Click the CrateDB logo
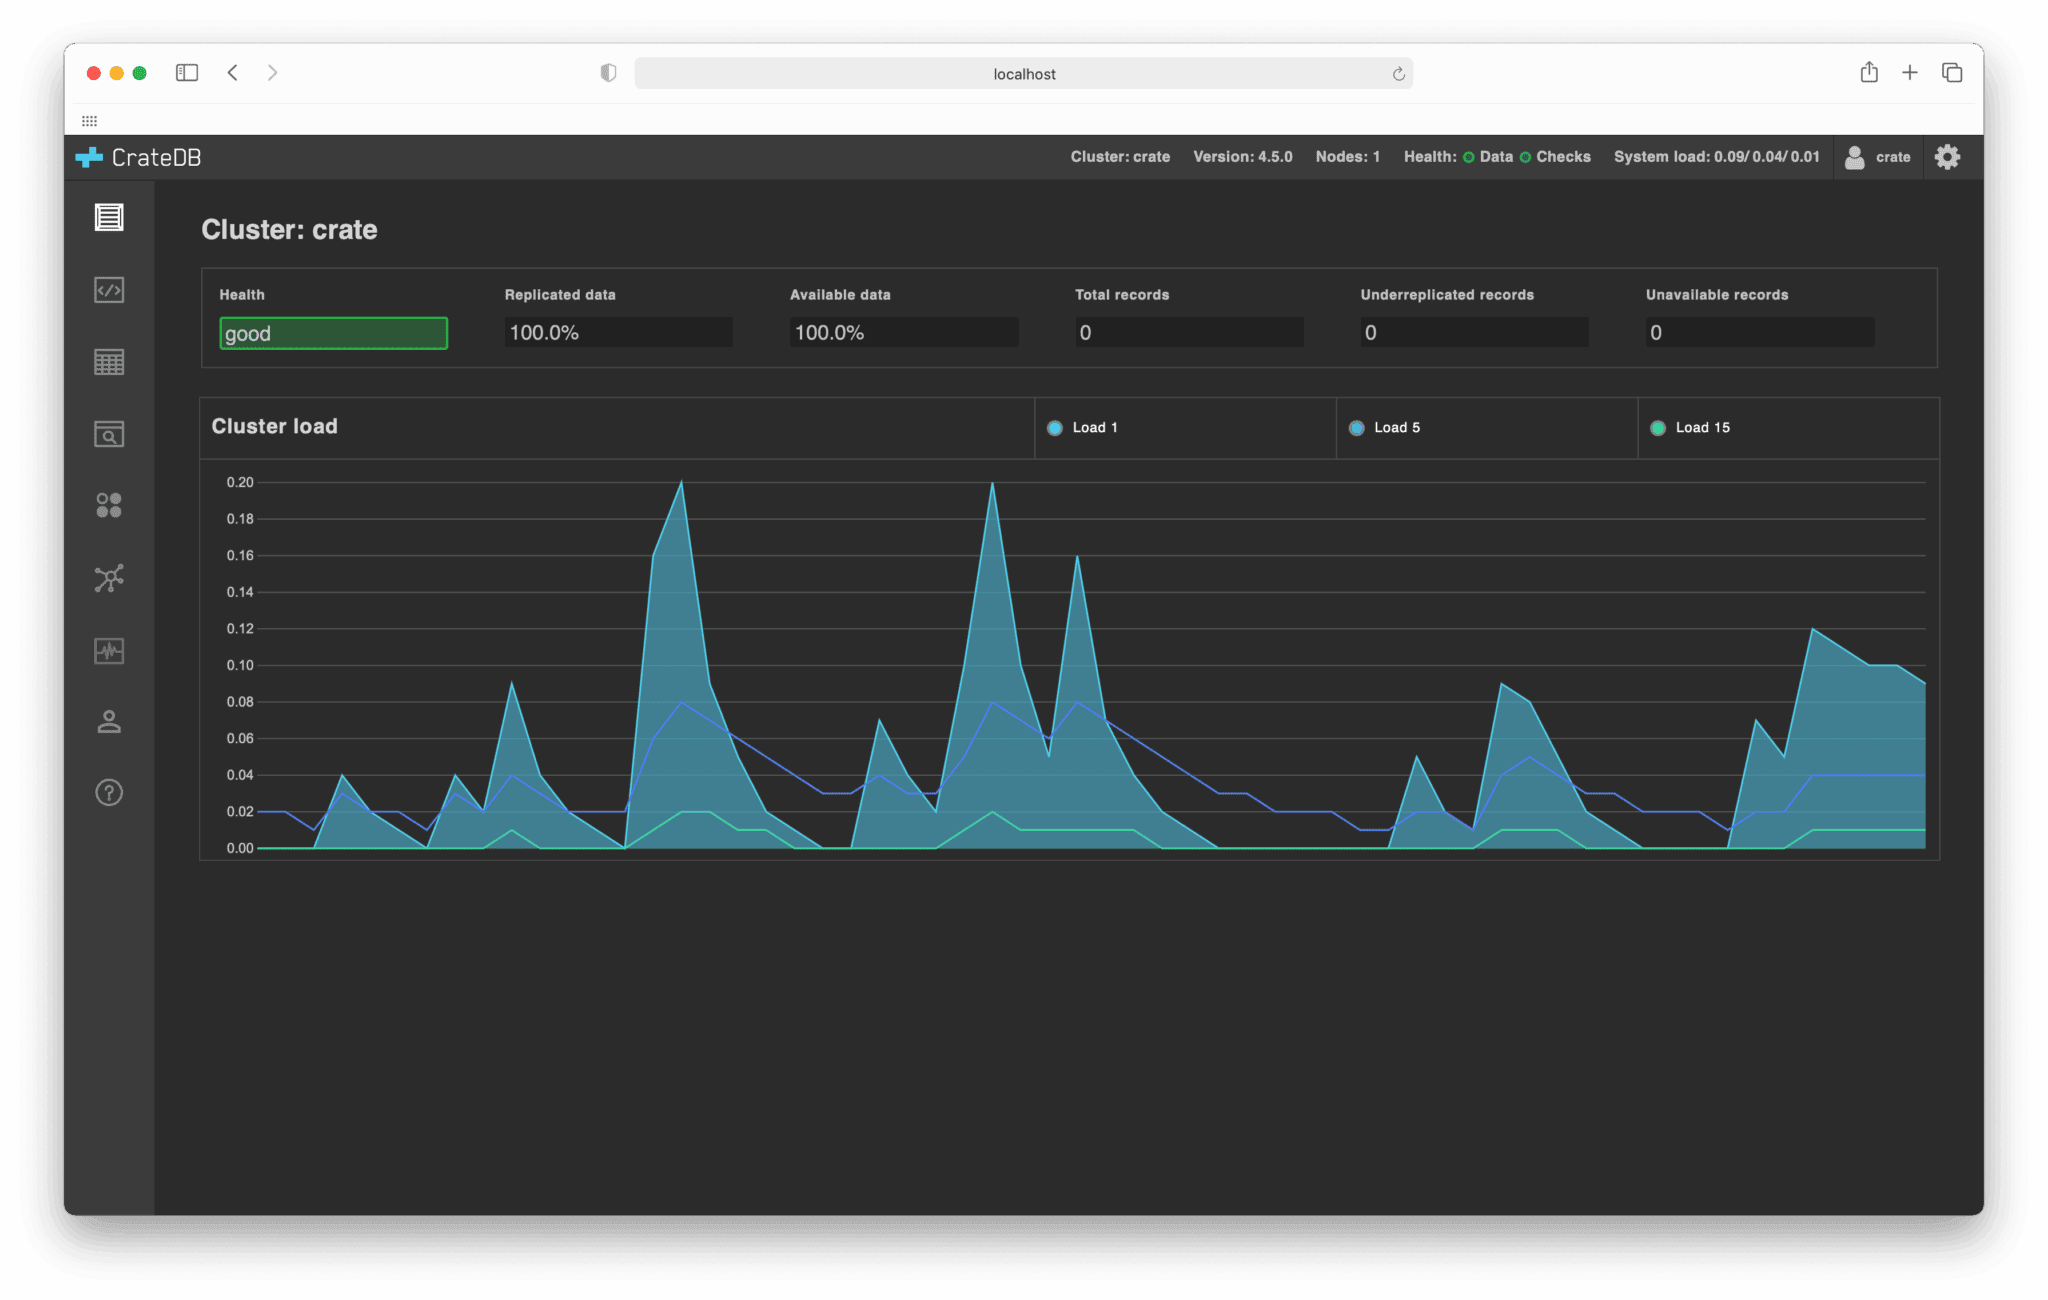The height and width of the screenshot is (1300, 2048). [x=139, y=157]
